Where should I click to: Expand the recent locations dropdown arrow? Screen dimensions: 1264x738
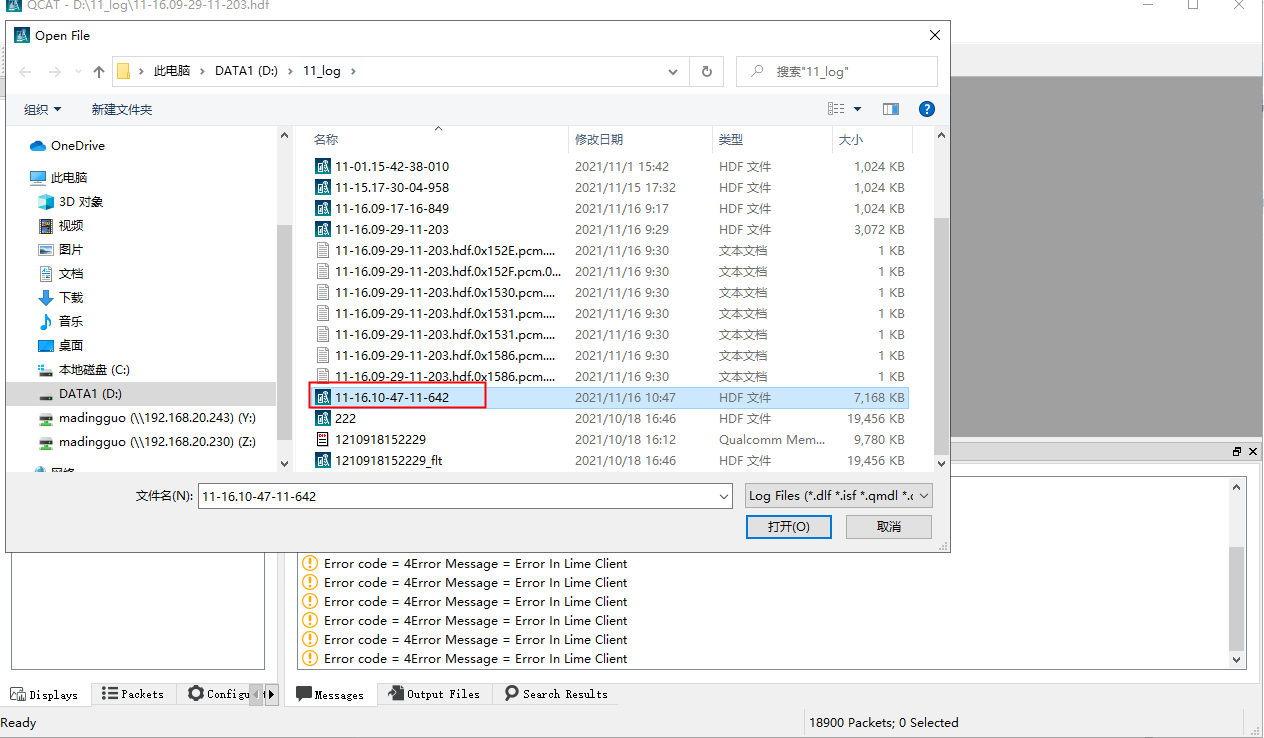(77, 71)
